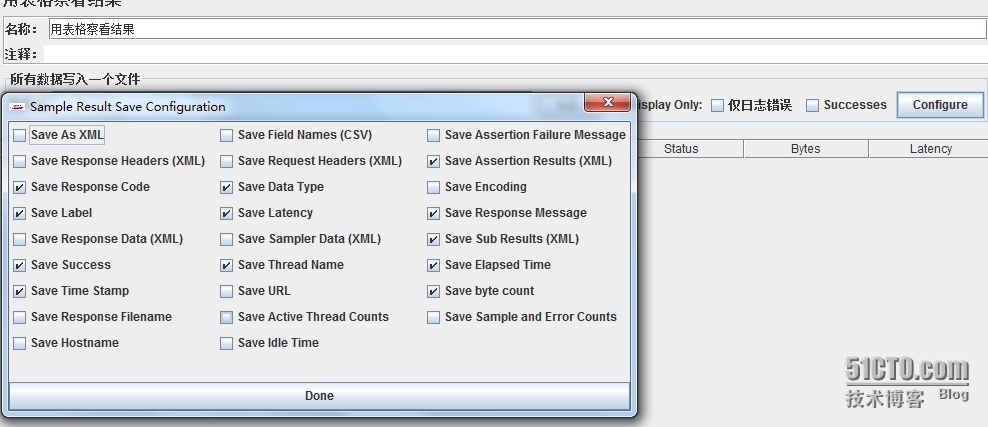Toggle off Save Elapsed Time
Viewport: 988px width, 427px height.
433,265
